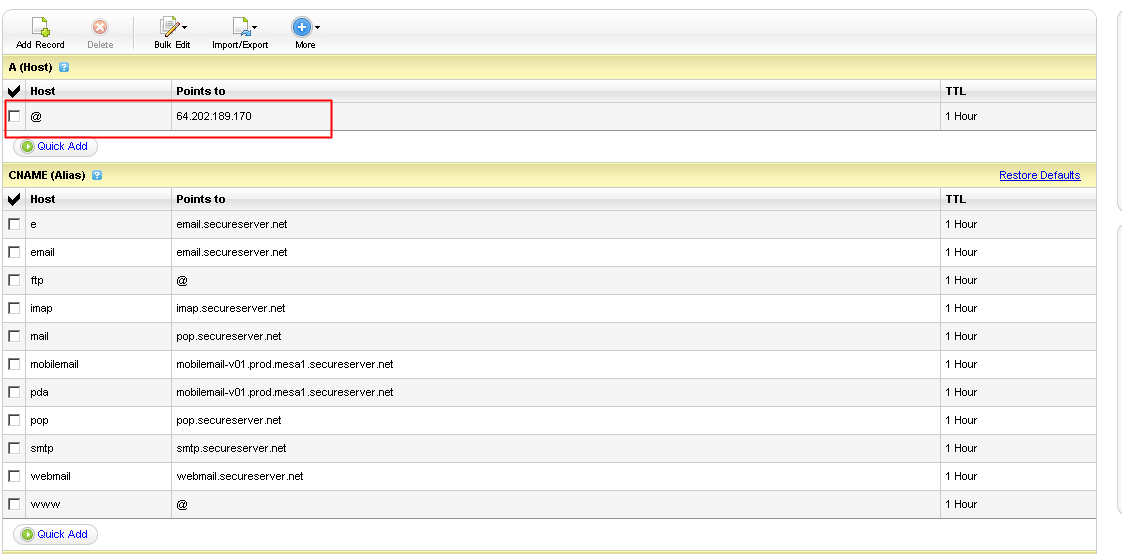Open help icon next to A (Host)
Image resolution: width=1122 pixels, height=558 pixels.
[x=64, y=67]
